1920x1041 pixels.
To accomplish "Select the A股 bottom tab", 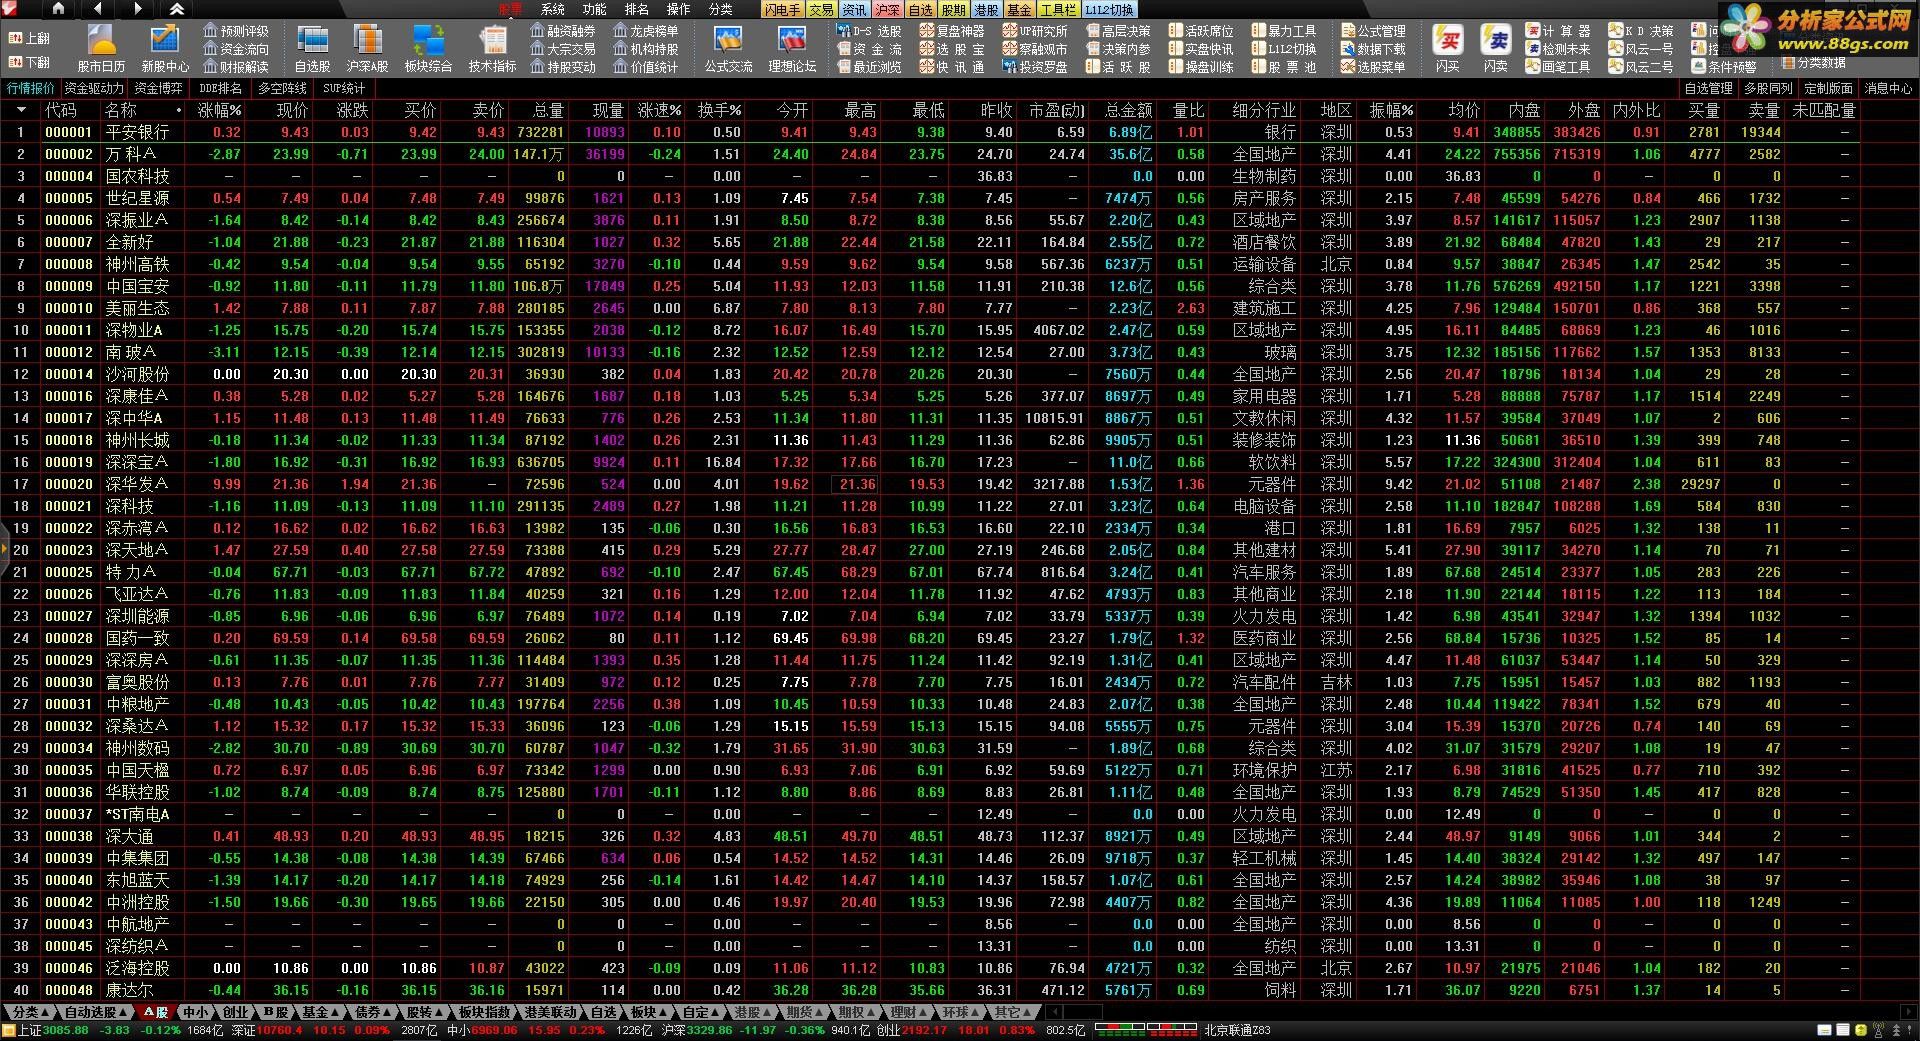I will click(x=156, y=1012).
